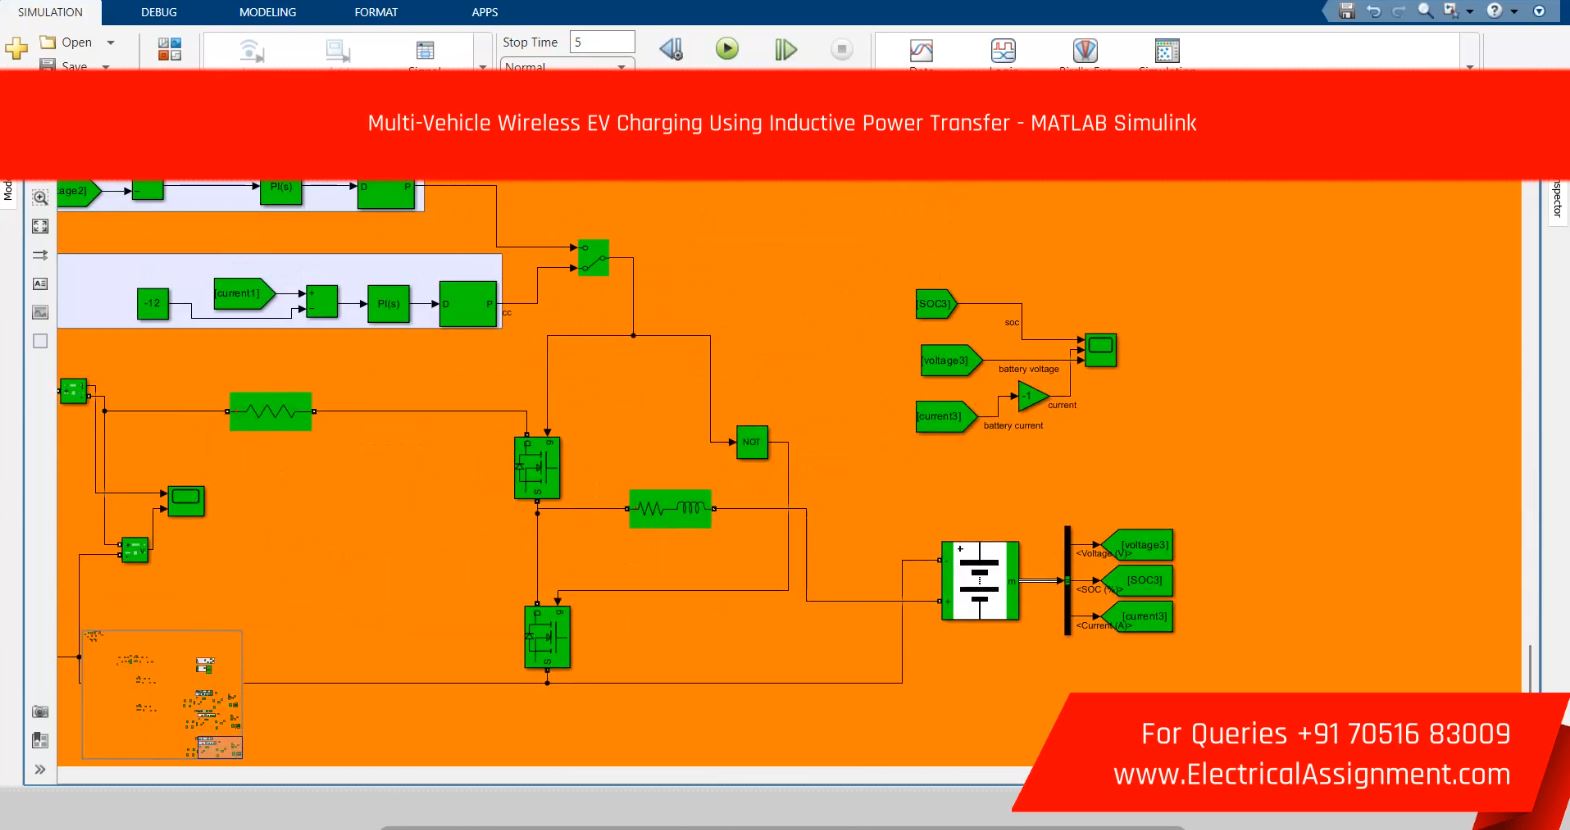Click the Fit to View palette icon
The height and width of the screenshot is (830, 1570).
pos(40,226)
